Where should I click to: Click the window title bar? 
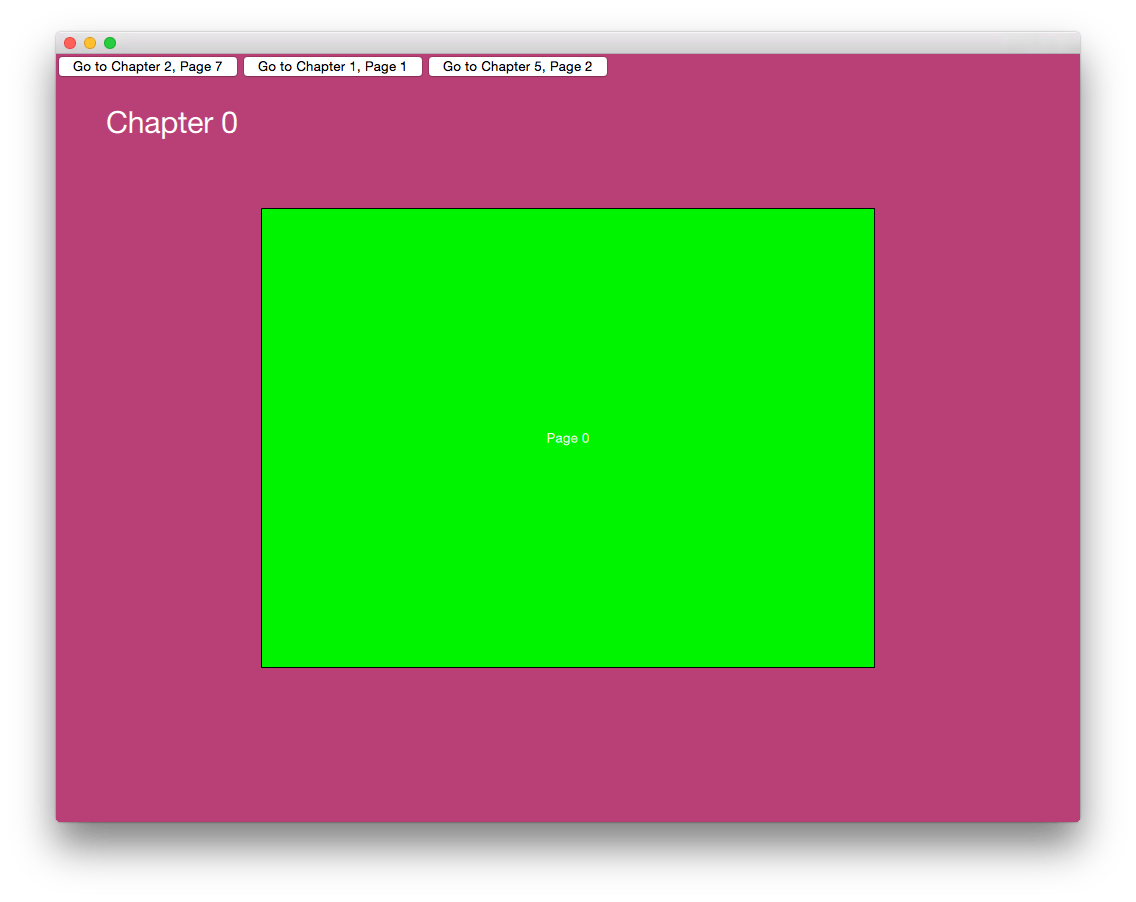pyautogui.click(x=600, y=42)
